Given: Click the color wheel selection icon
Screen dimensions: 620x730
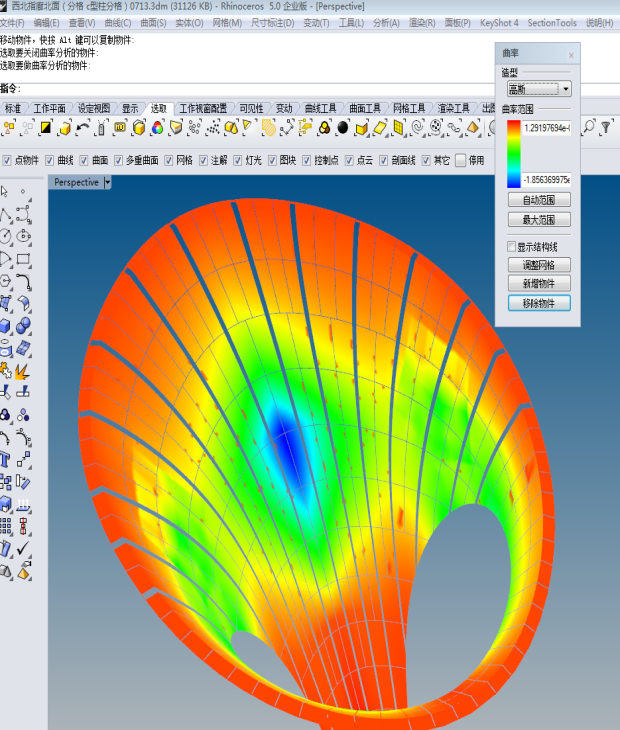Looking at the screenshot, I should click(x=156, y=127).
